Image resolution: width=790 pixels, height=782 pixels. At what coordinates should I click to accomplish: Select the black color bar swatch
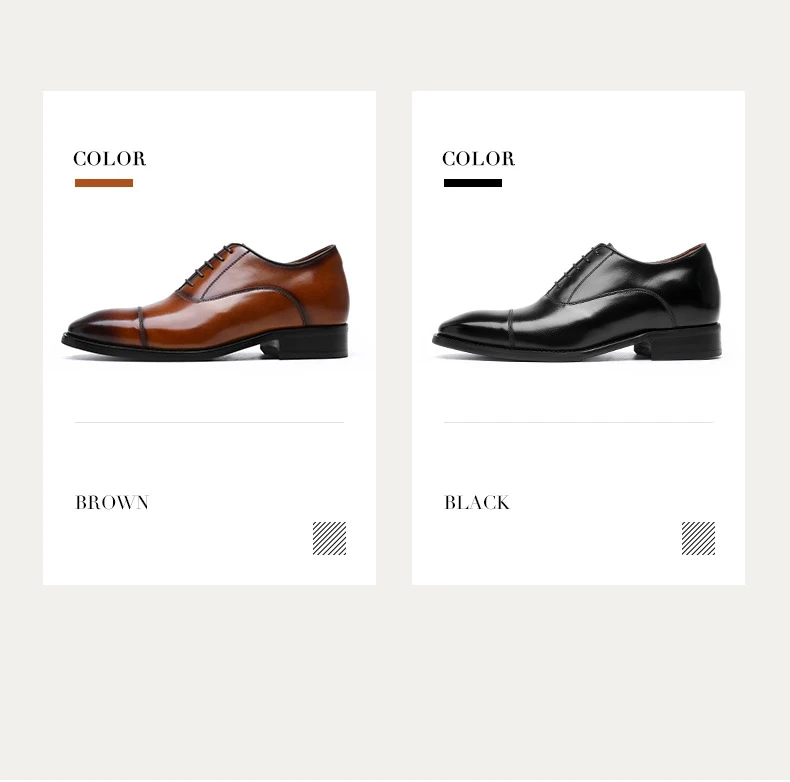point(473,183)
